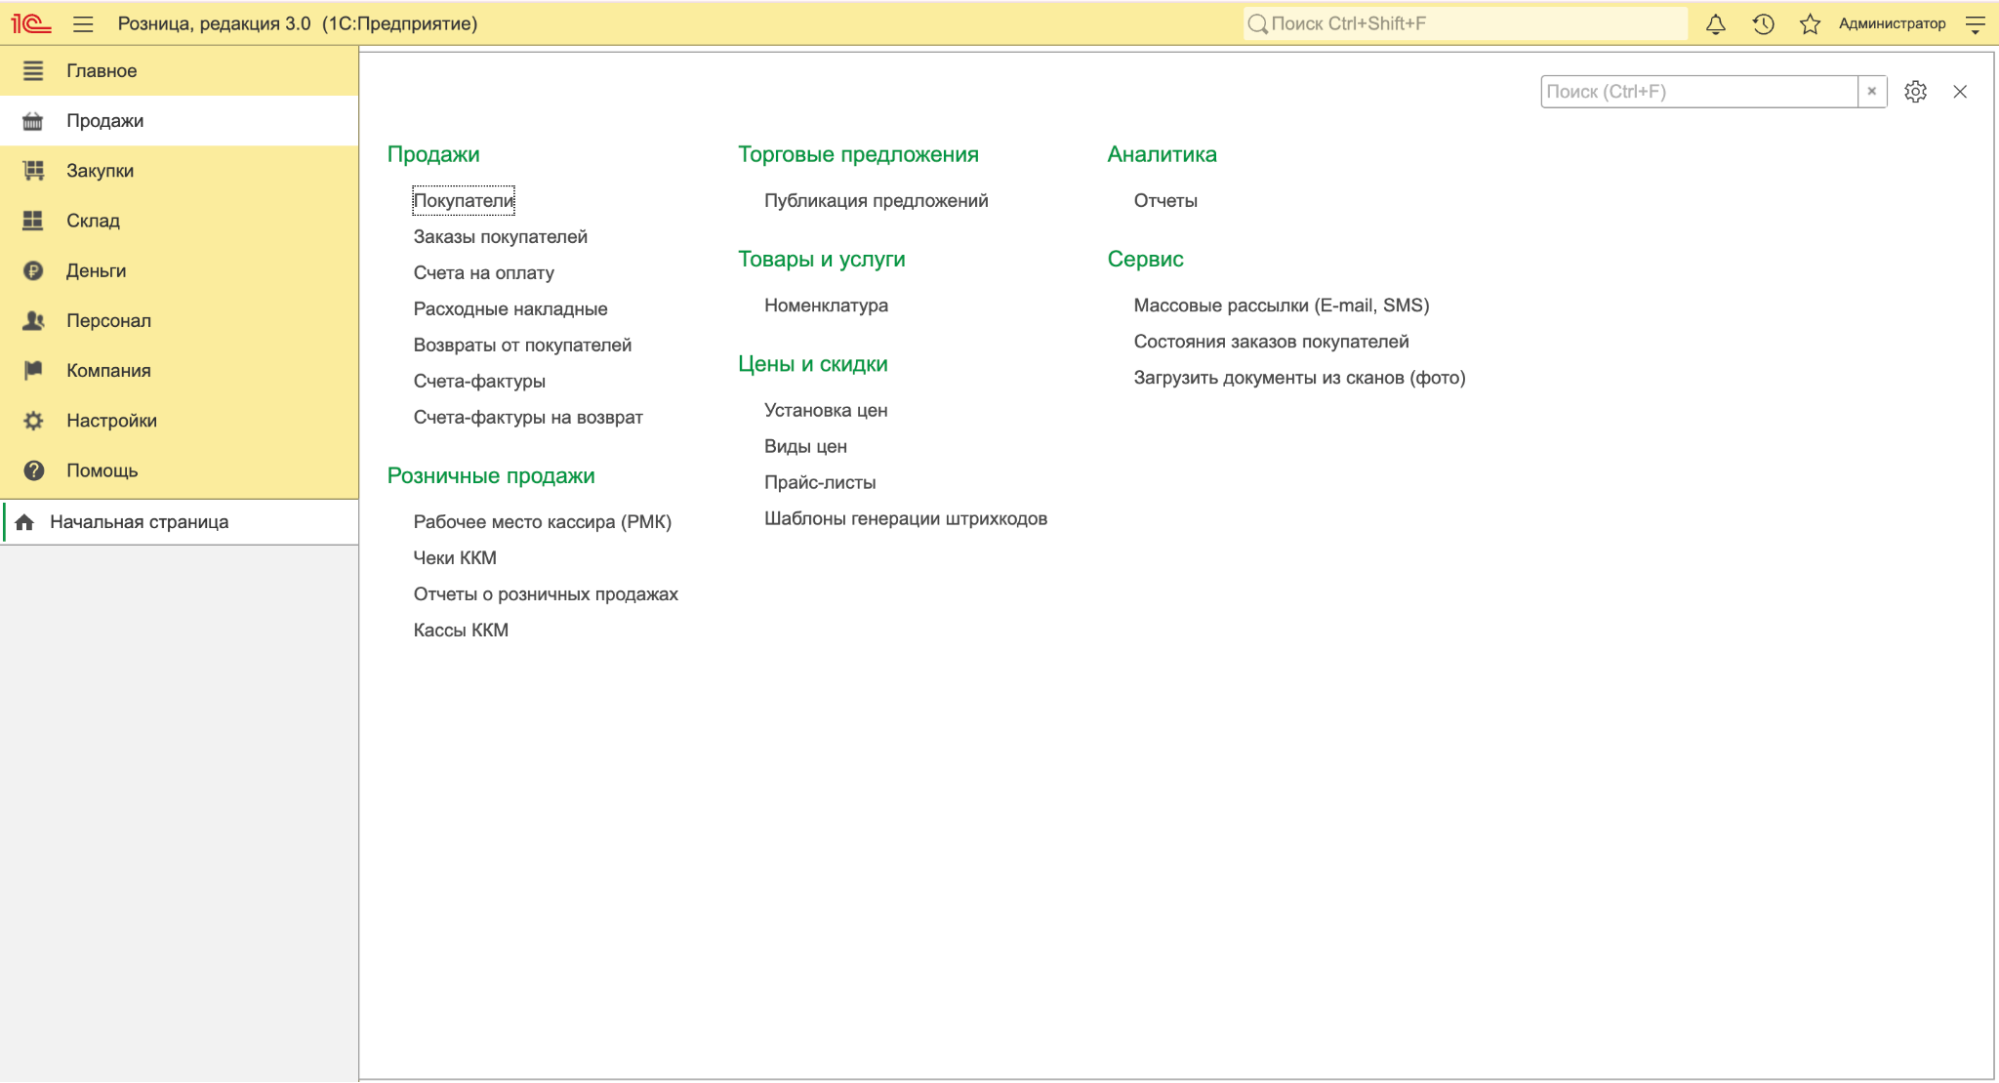Close the section menu panel

pyautogui.click(x=1959, y=92)
